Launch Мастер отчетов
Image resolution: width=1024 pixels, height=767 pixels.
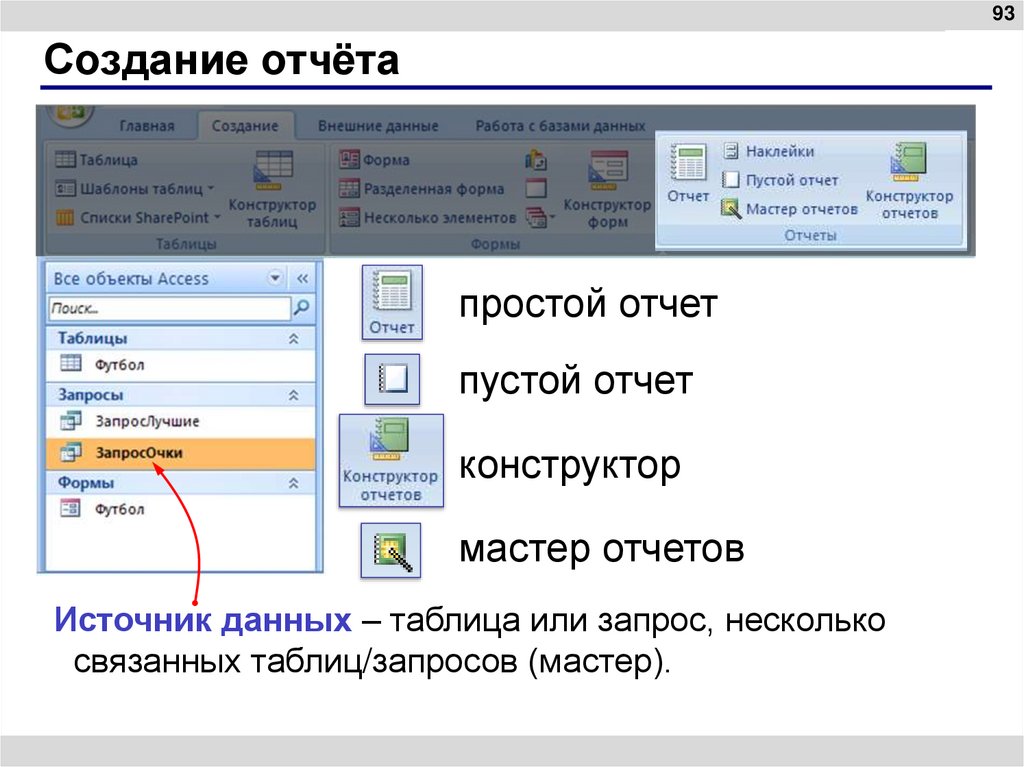click(794, 209)
